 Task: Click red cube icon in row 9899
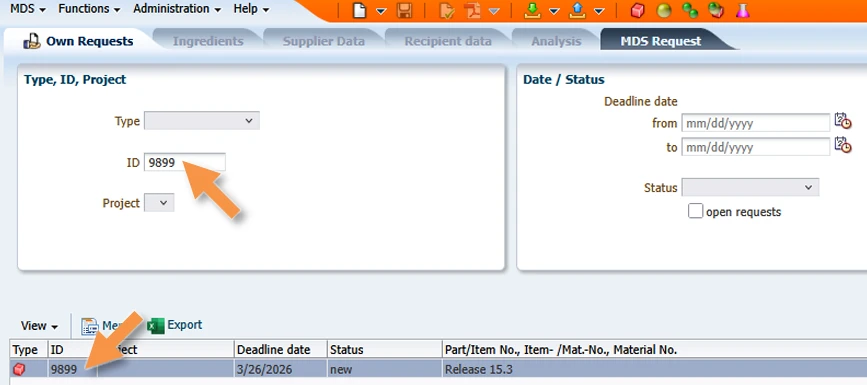(x=19, y=369)
